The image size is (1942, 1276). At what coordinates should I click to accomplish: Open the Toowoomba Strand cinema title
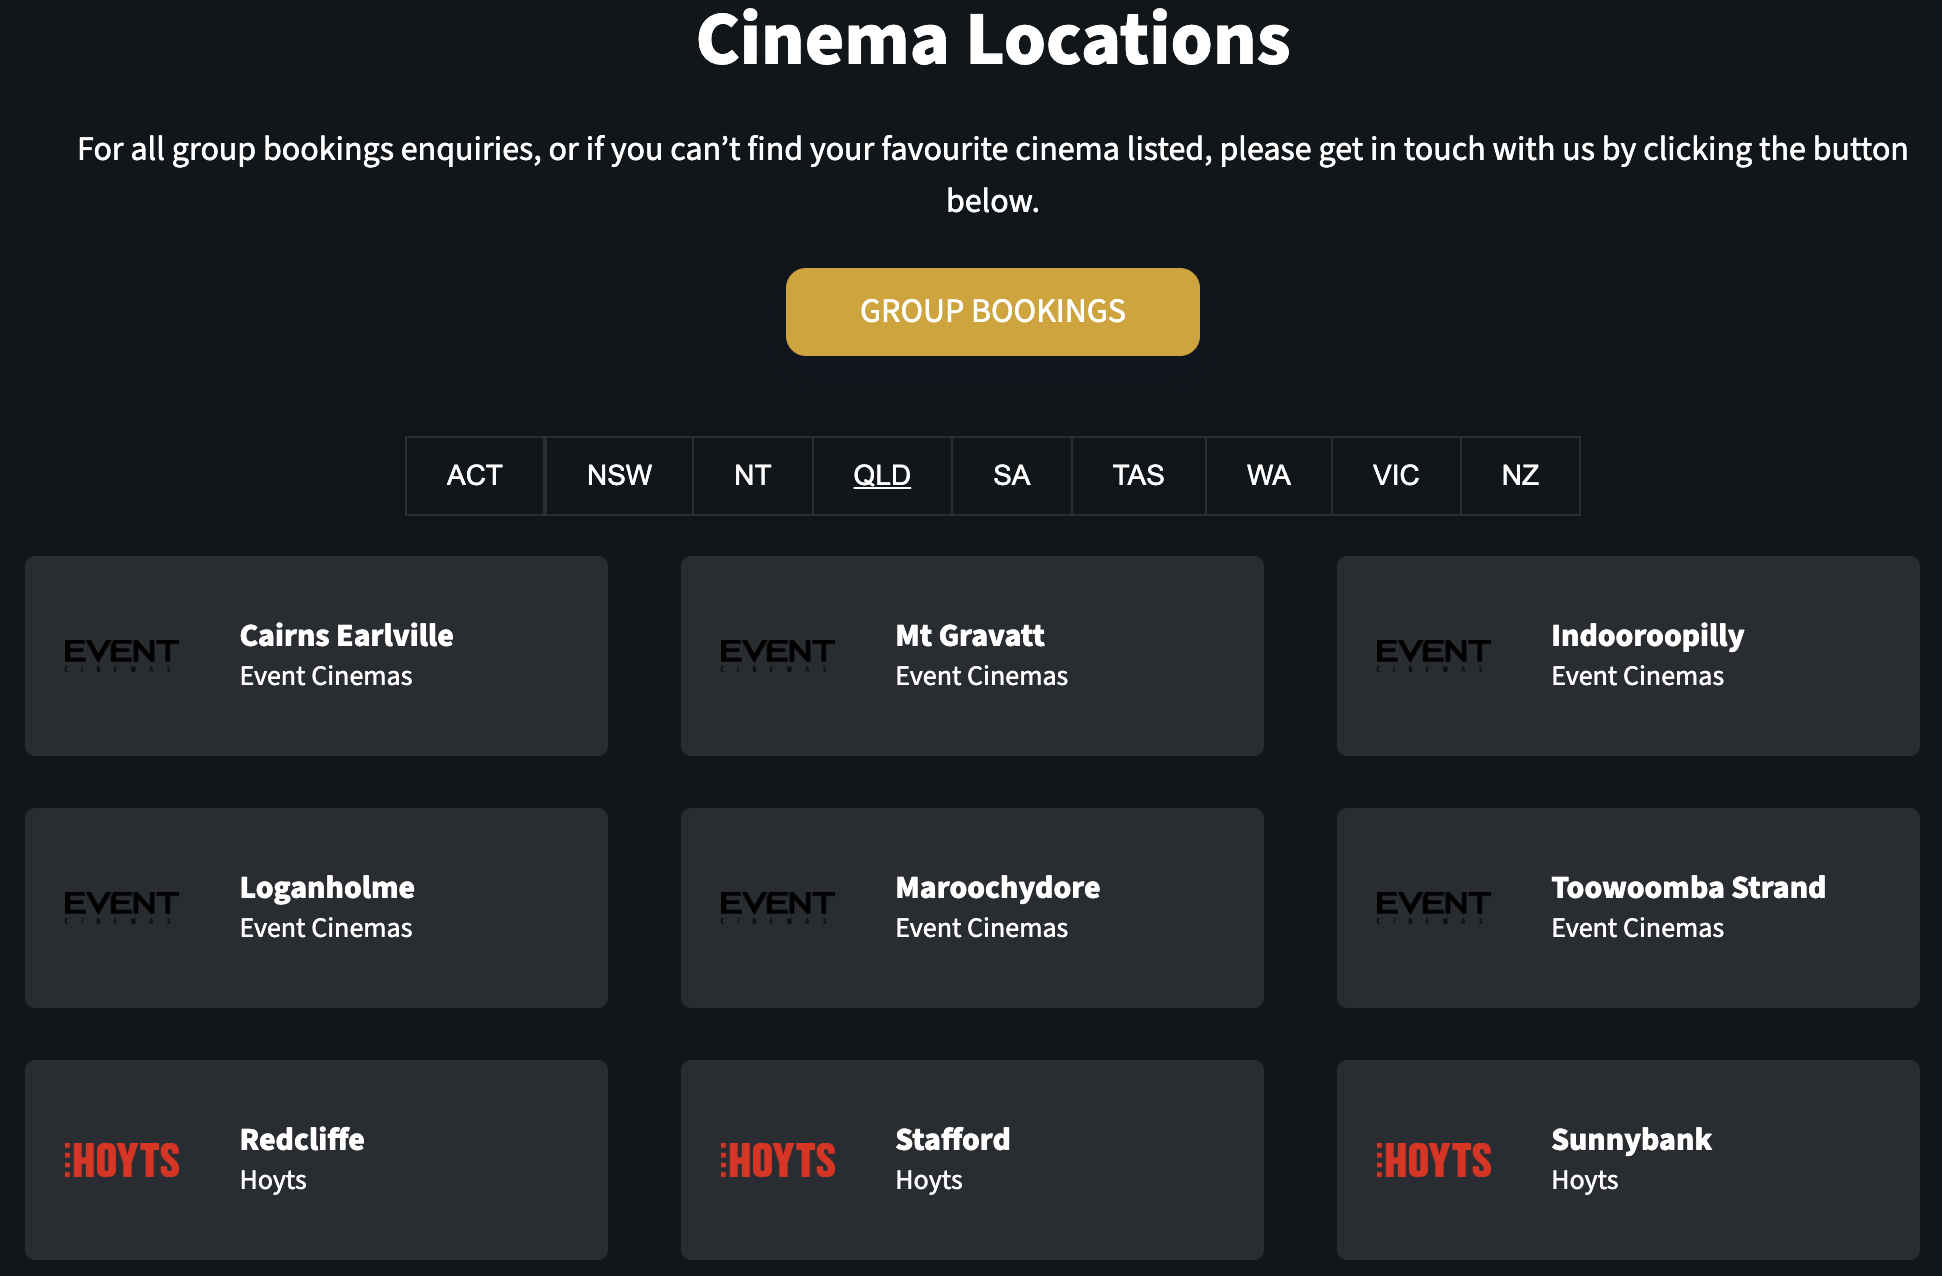1688,887
